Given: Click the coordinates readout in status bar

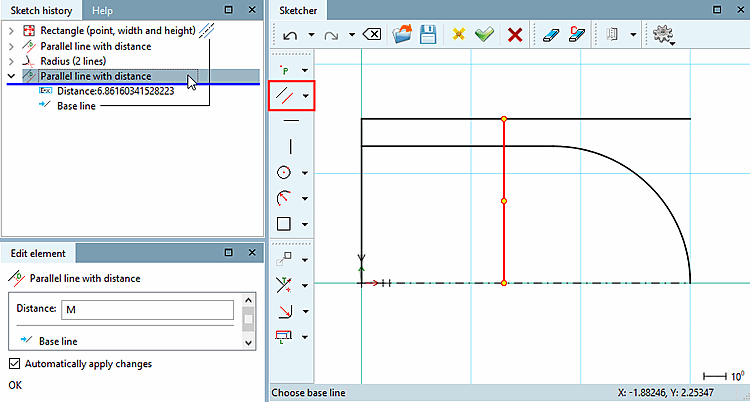Looking at the screenshot, I should [x=666, y=393].
